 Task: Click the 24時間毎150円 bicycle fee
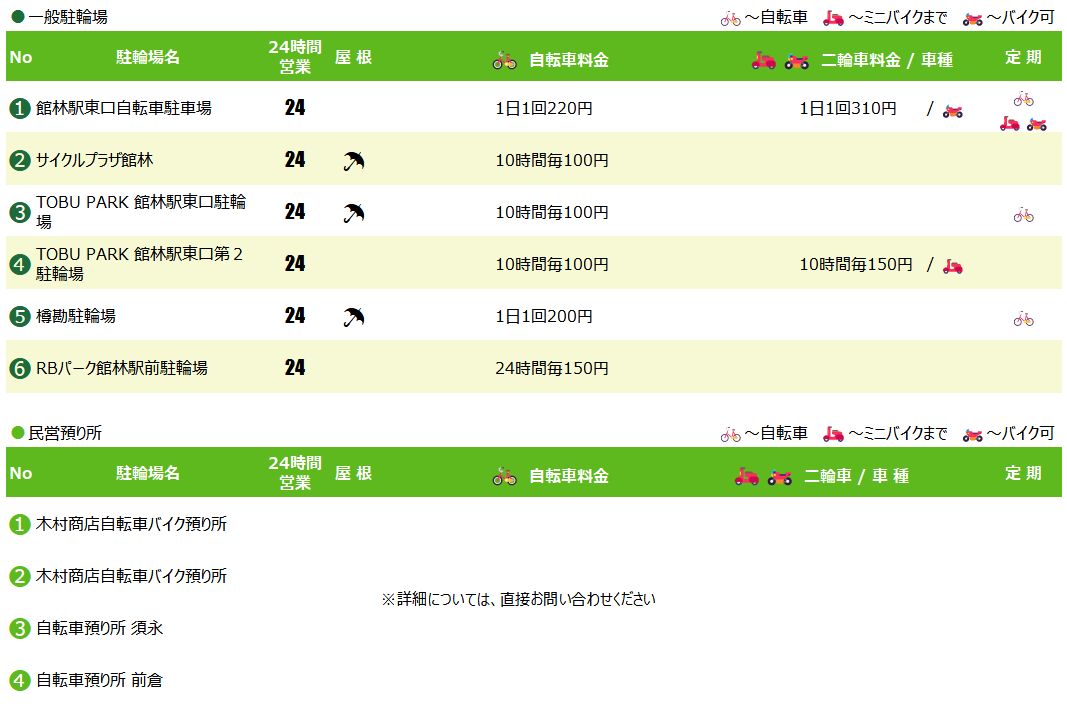[552, 368]
